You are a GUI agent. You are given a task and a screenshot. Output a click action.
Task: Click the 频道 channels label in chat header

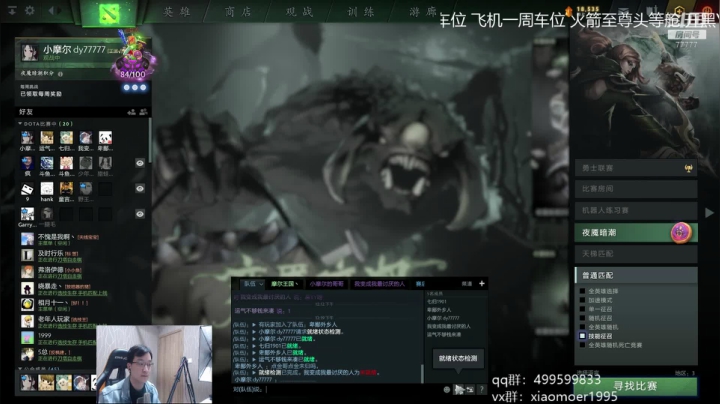click(x=467, y=284)
